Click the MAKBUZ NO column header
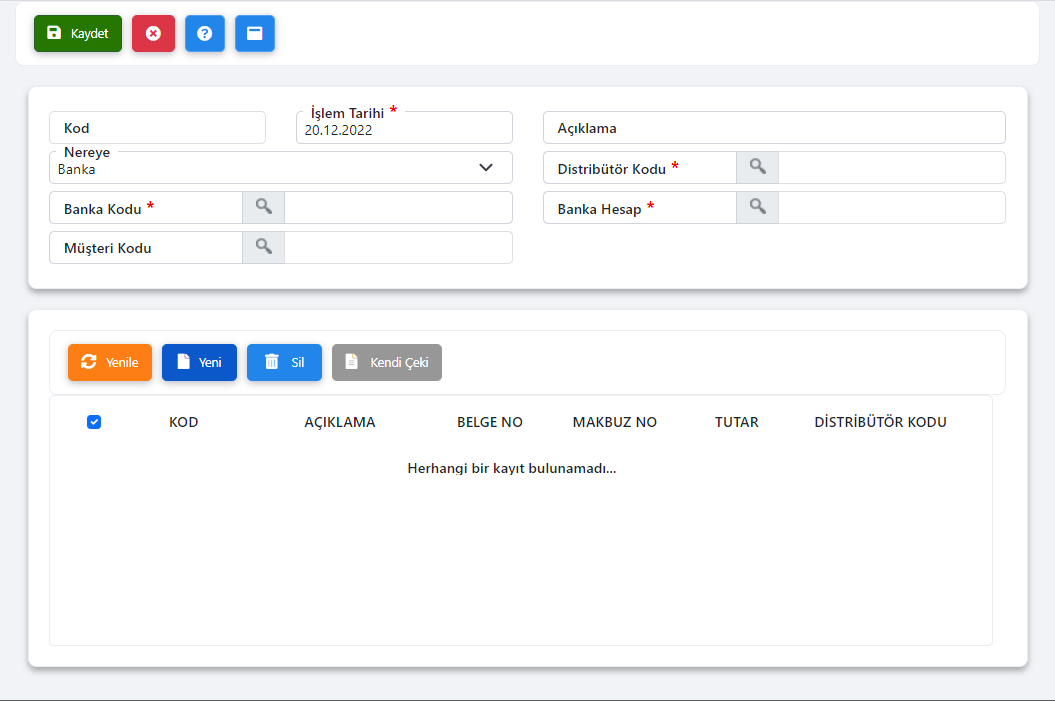Screen dimensions: 1055x701 click(614, 422)
